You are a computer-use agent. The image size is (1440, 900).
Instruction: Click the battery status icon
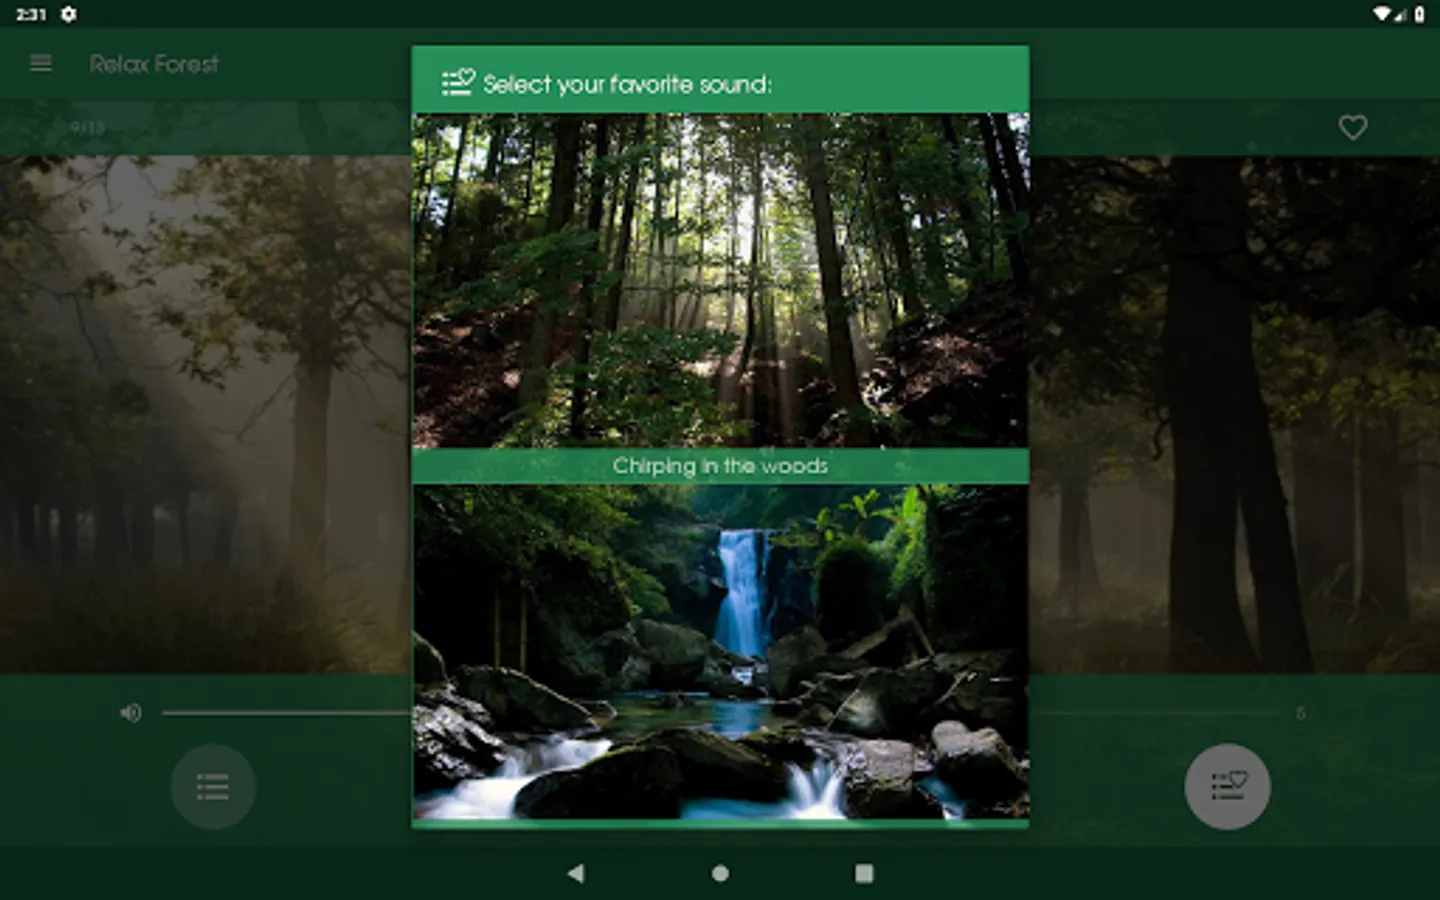click(x=1419, y=14)
